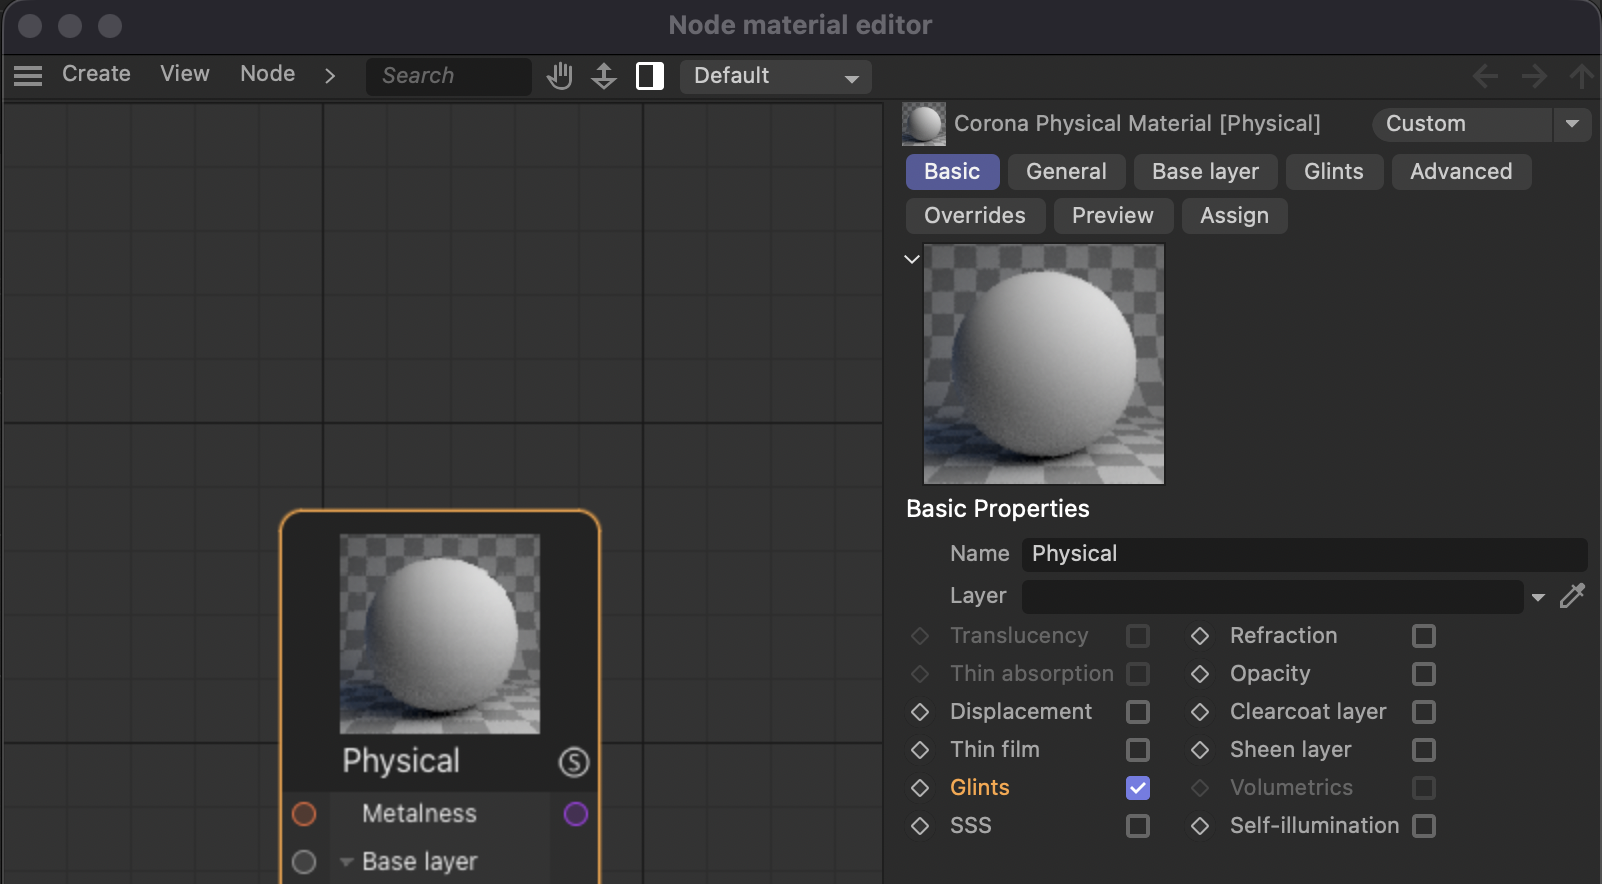1602x884 pixels.
Task: Enable the Clearcoat layer checkbox
Action: pyautogui.click(x=1424, y=712)
